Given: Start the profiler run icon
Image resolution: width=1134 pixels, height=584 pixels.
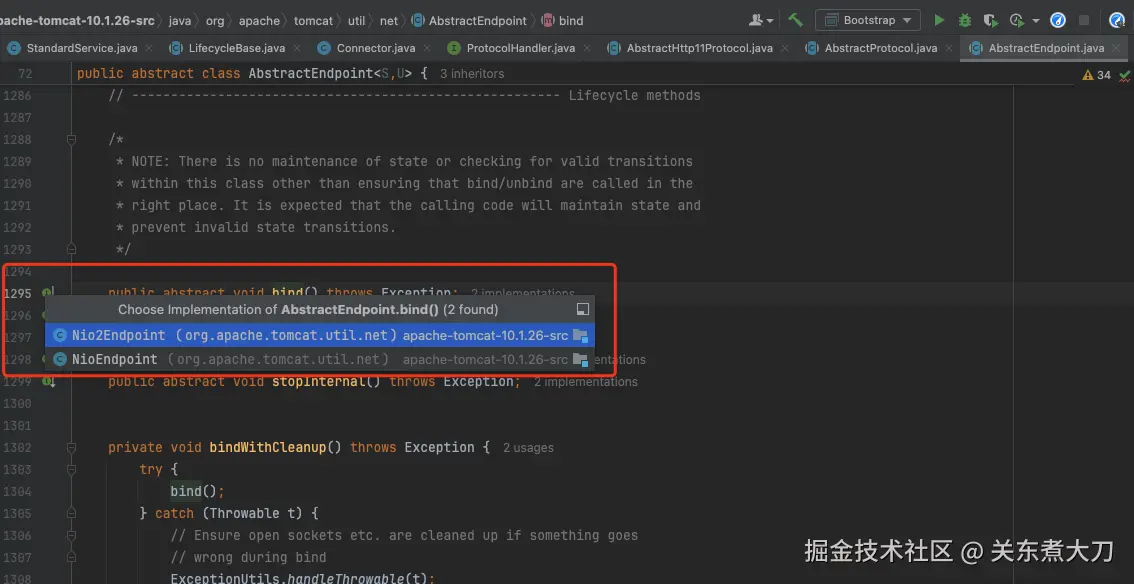Looking at the screenshot, I should tap(1017, 20).
